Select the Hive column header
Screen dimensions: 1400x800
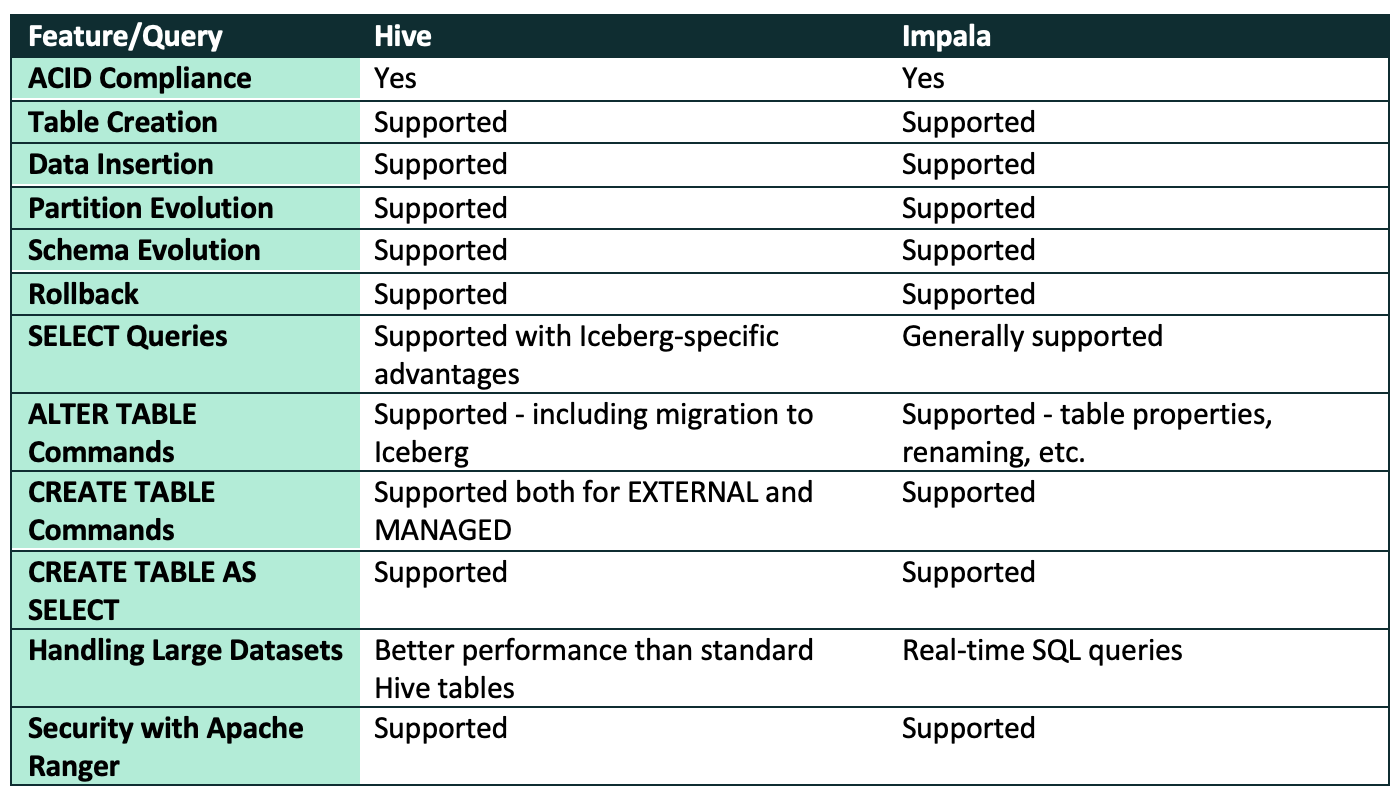pos(403,36)
